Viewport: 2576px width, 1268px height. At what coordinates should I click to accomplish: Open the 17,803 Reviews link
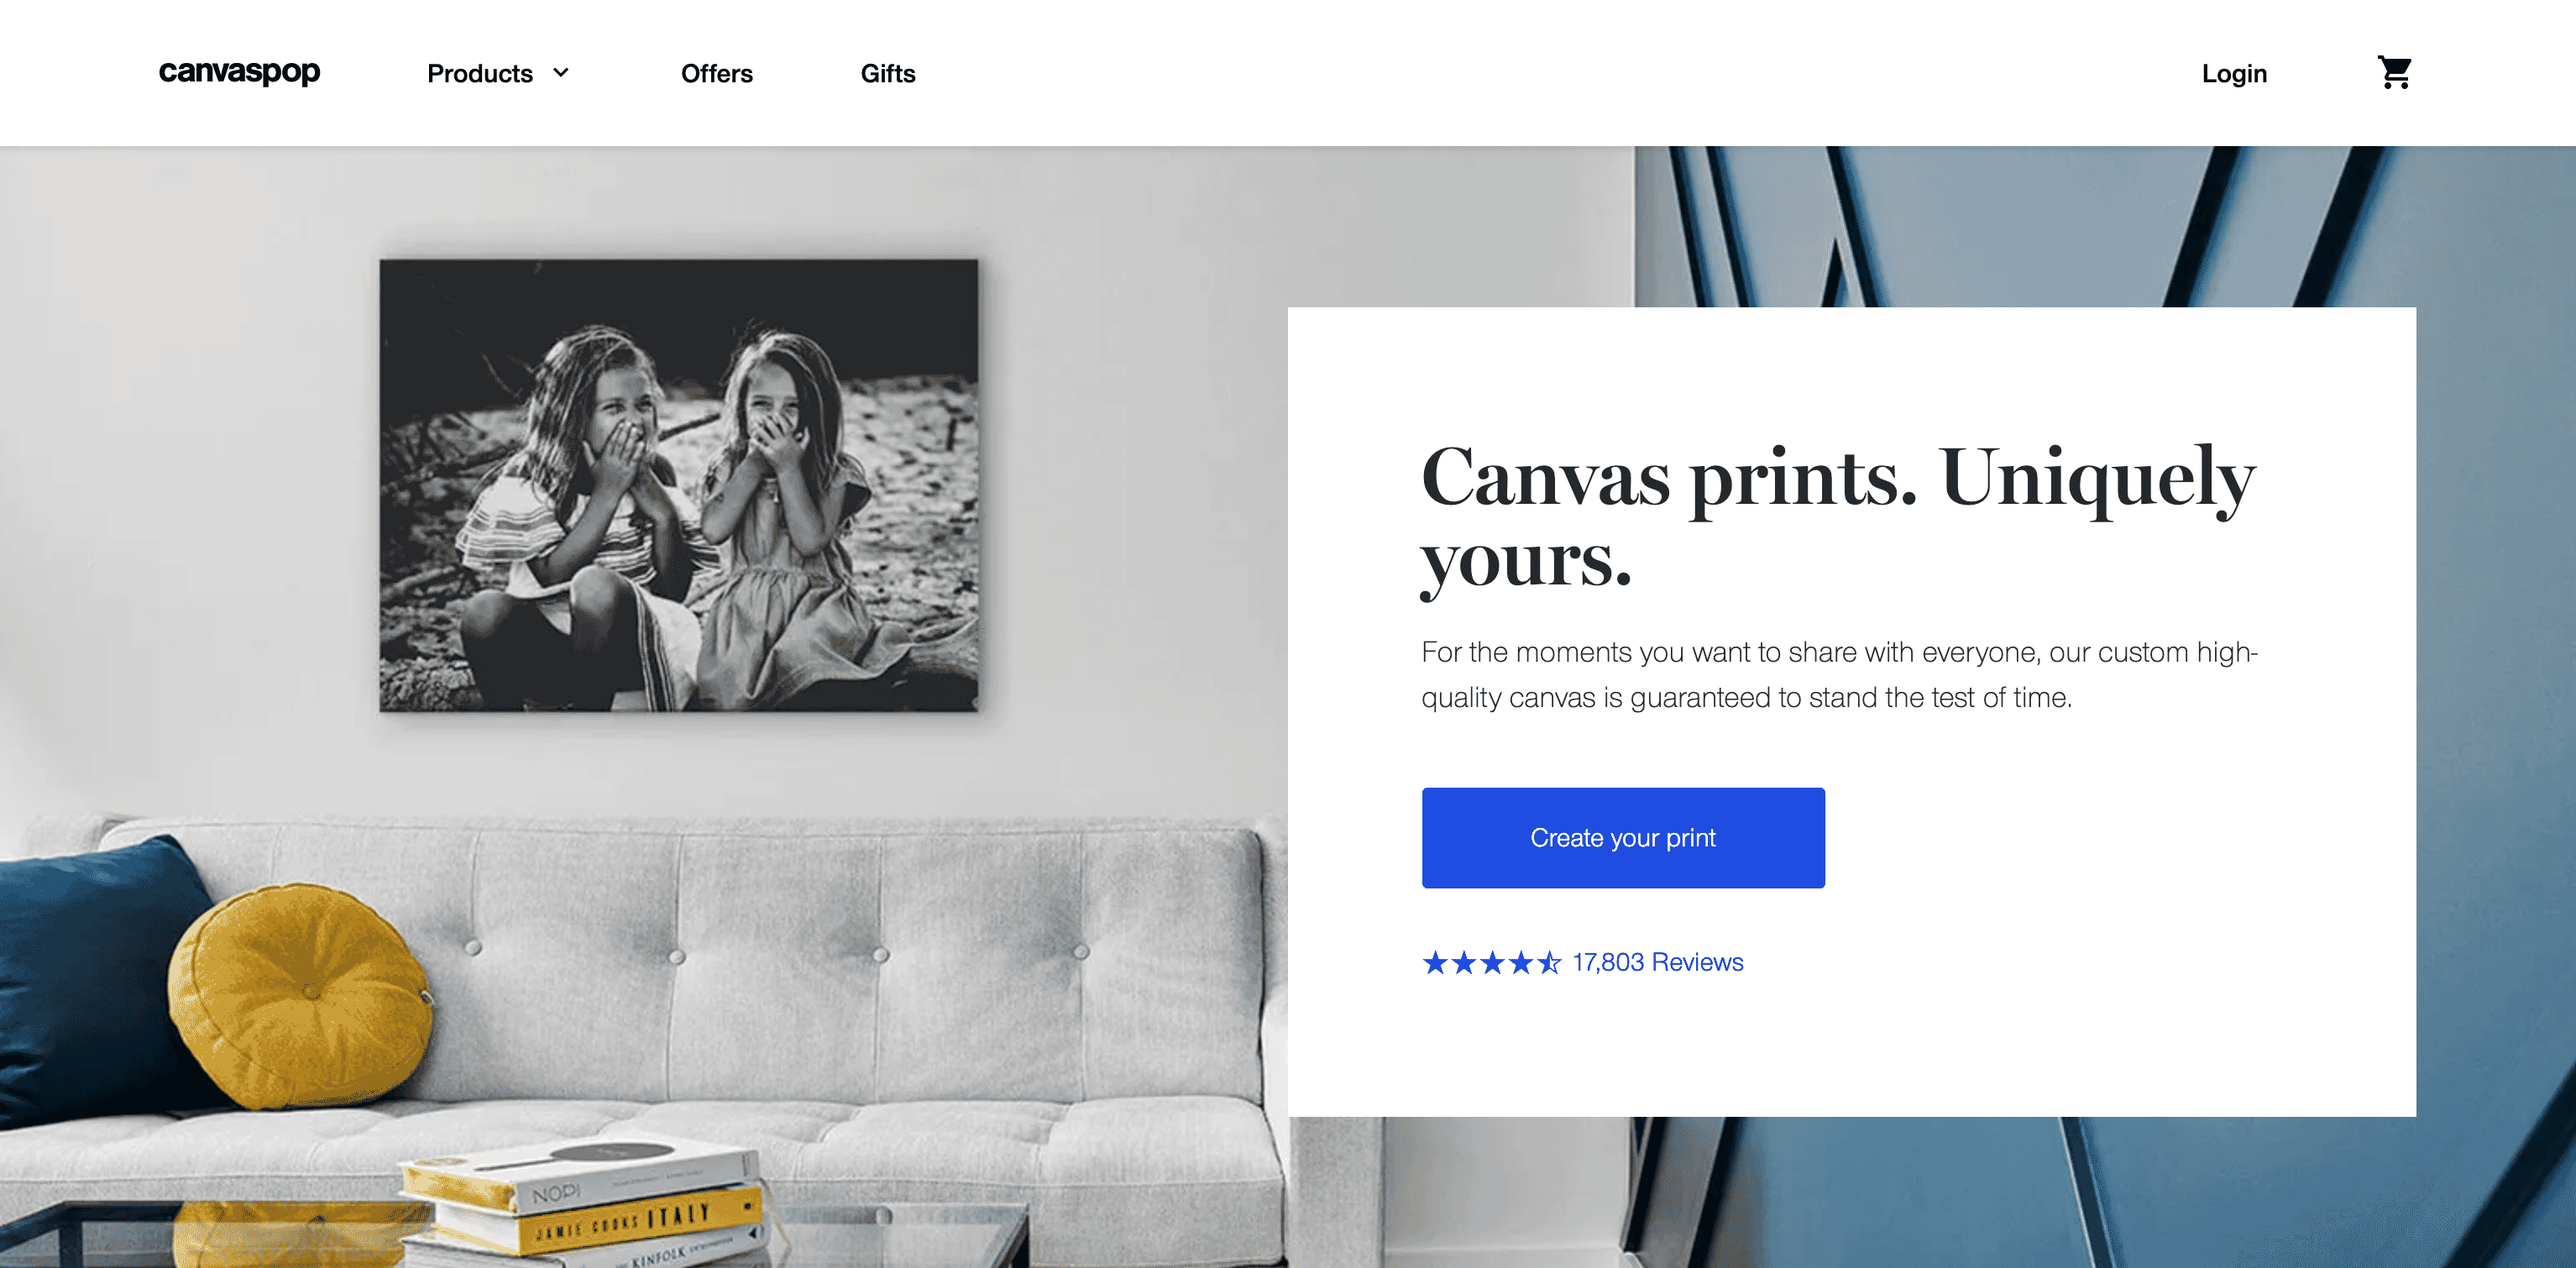1657,962
